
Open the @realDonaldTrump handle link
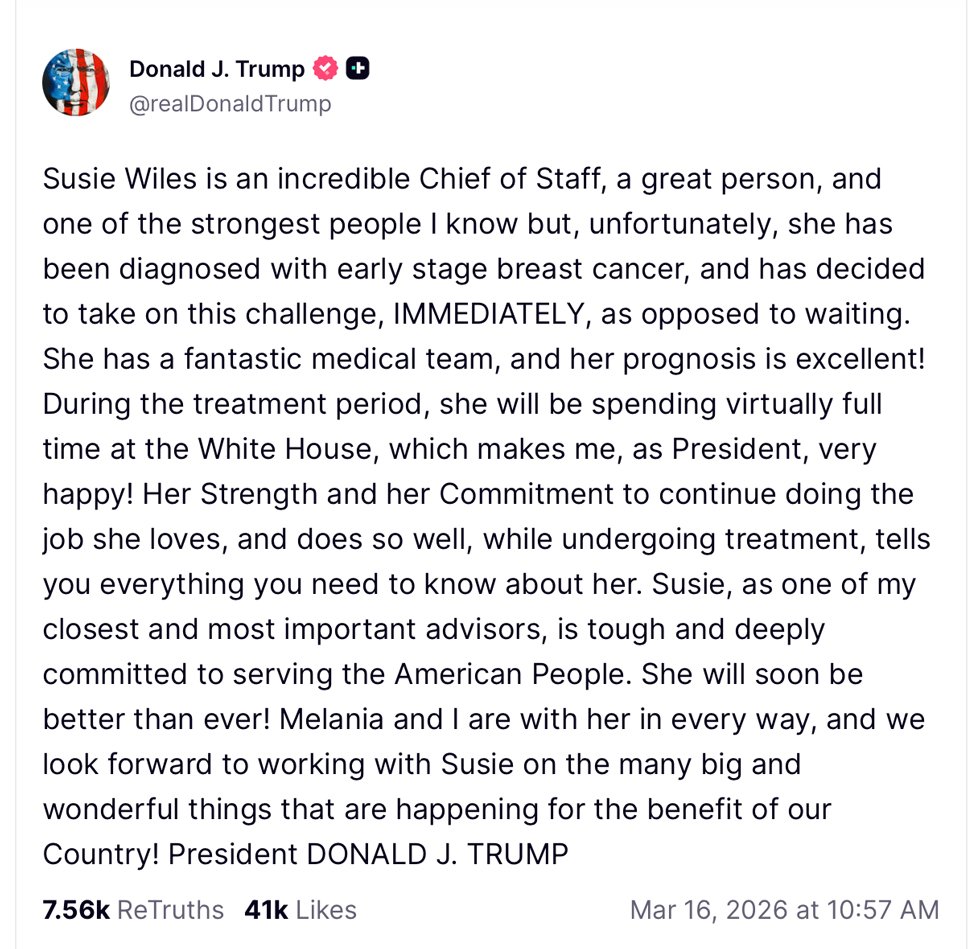230,104
